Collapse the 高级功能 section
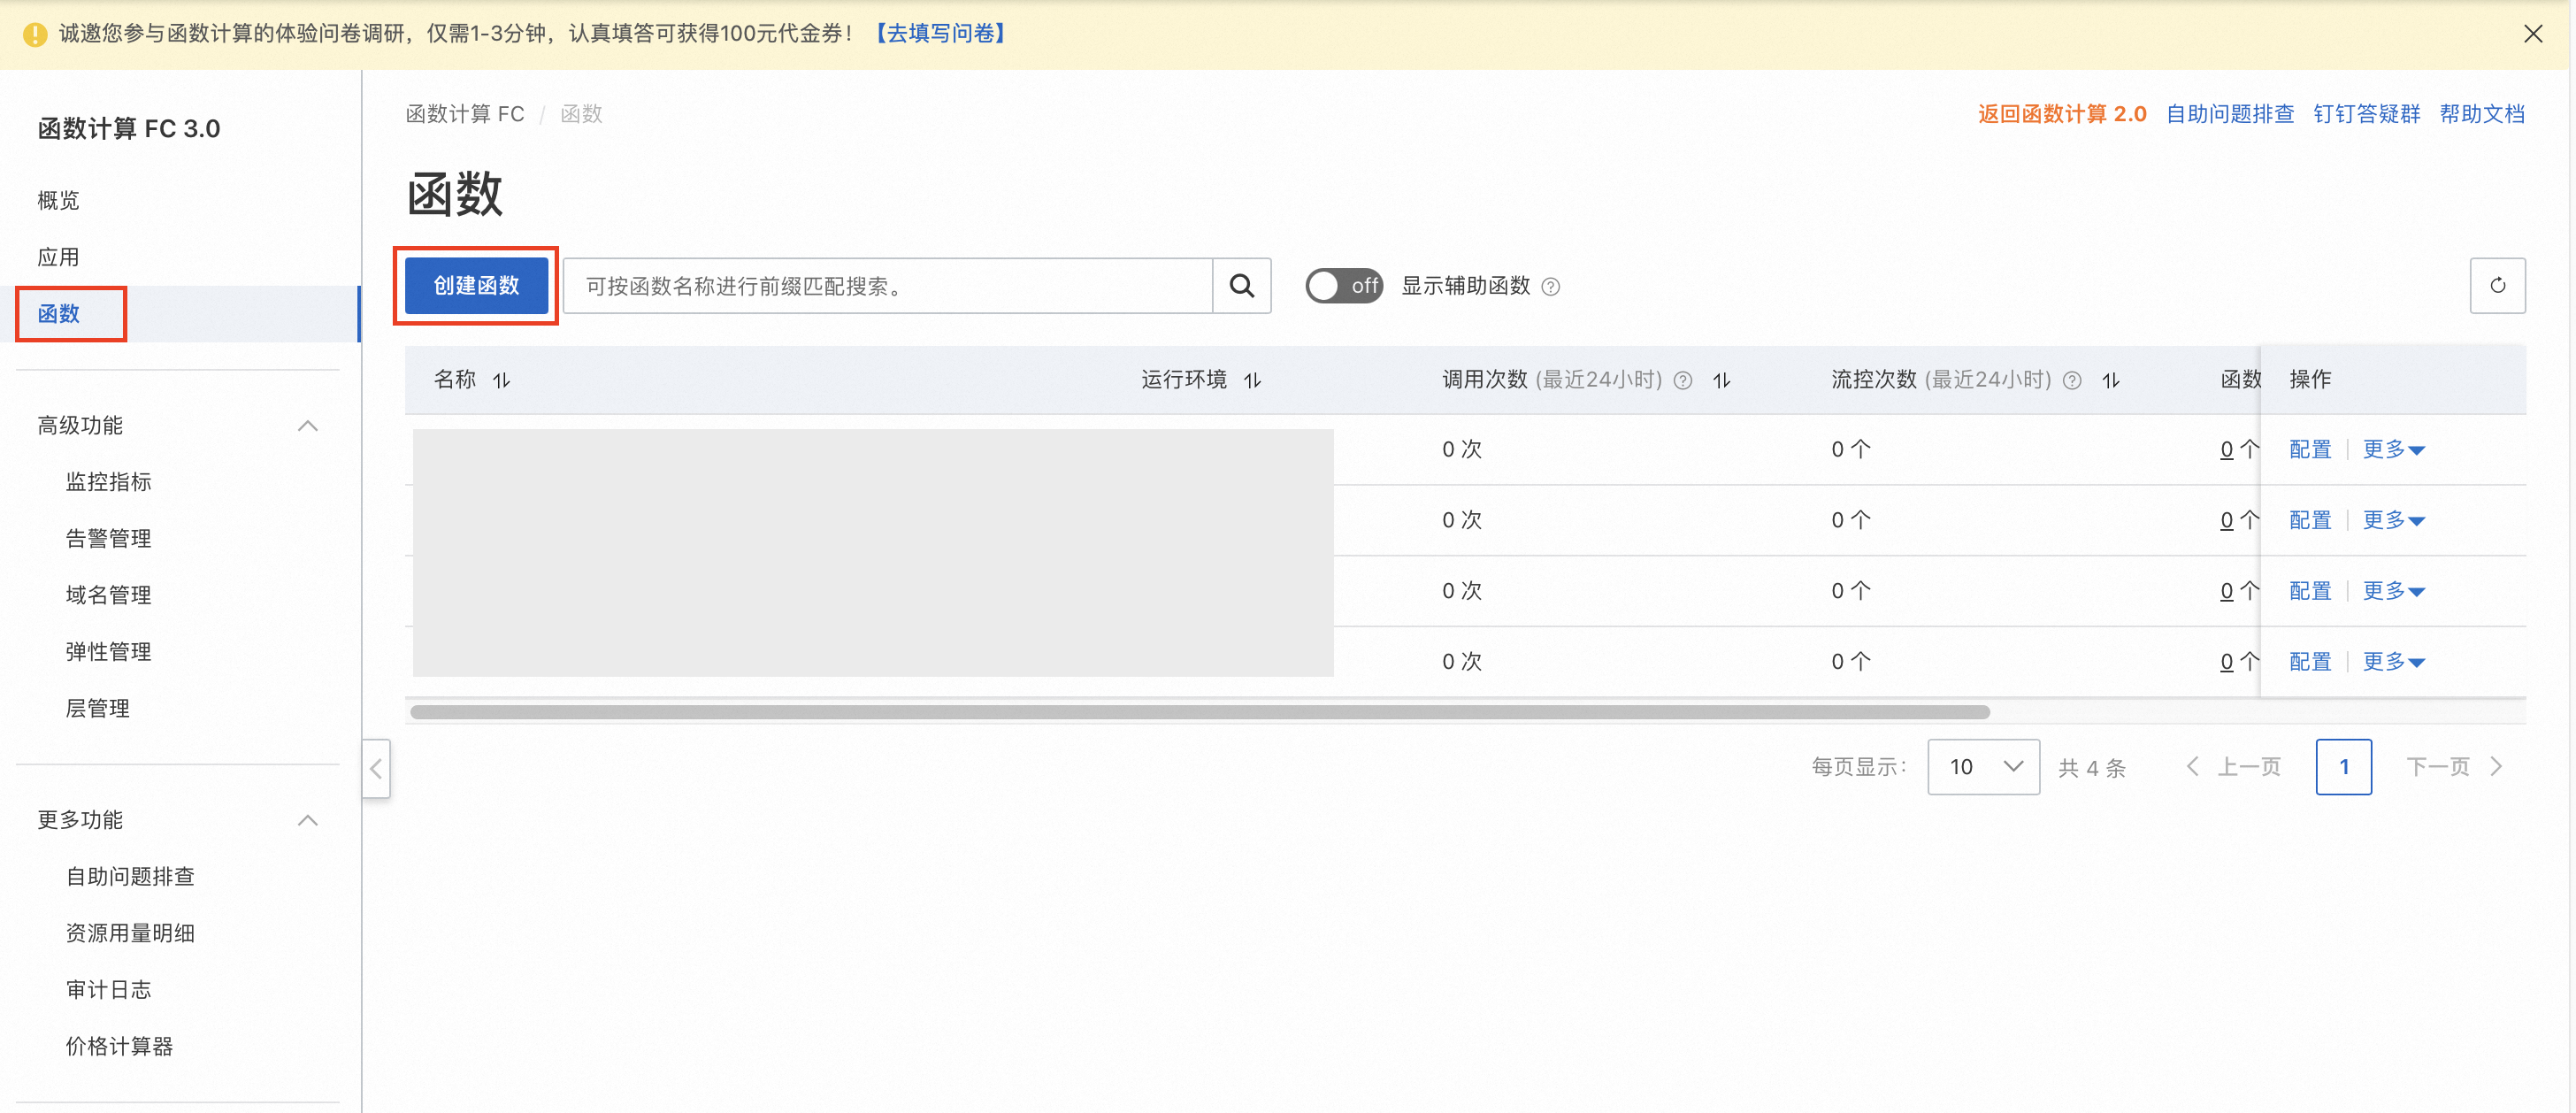Screen dimensions: 2576x1113 click(x=308, y=426)
